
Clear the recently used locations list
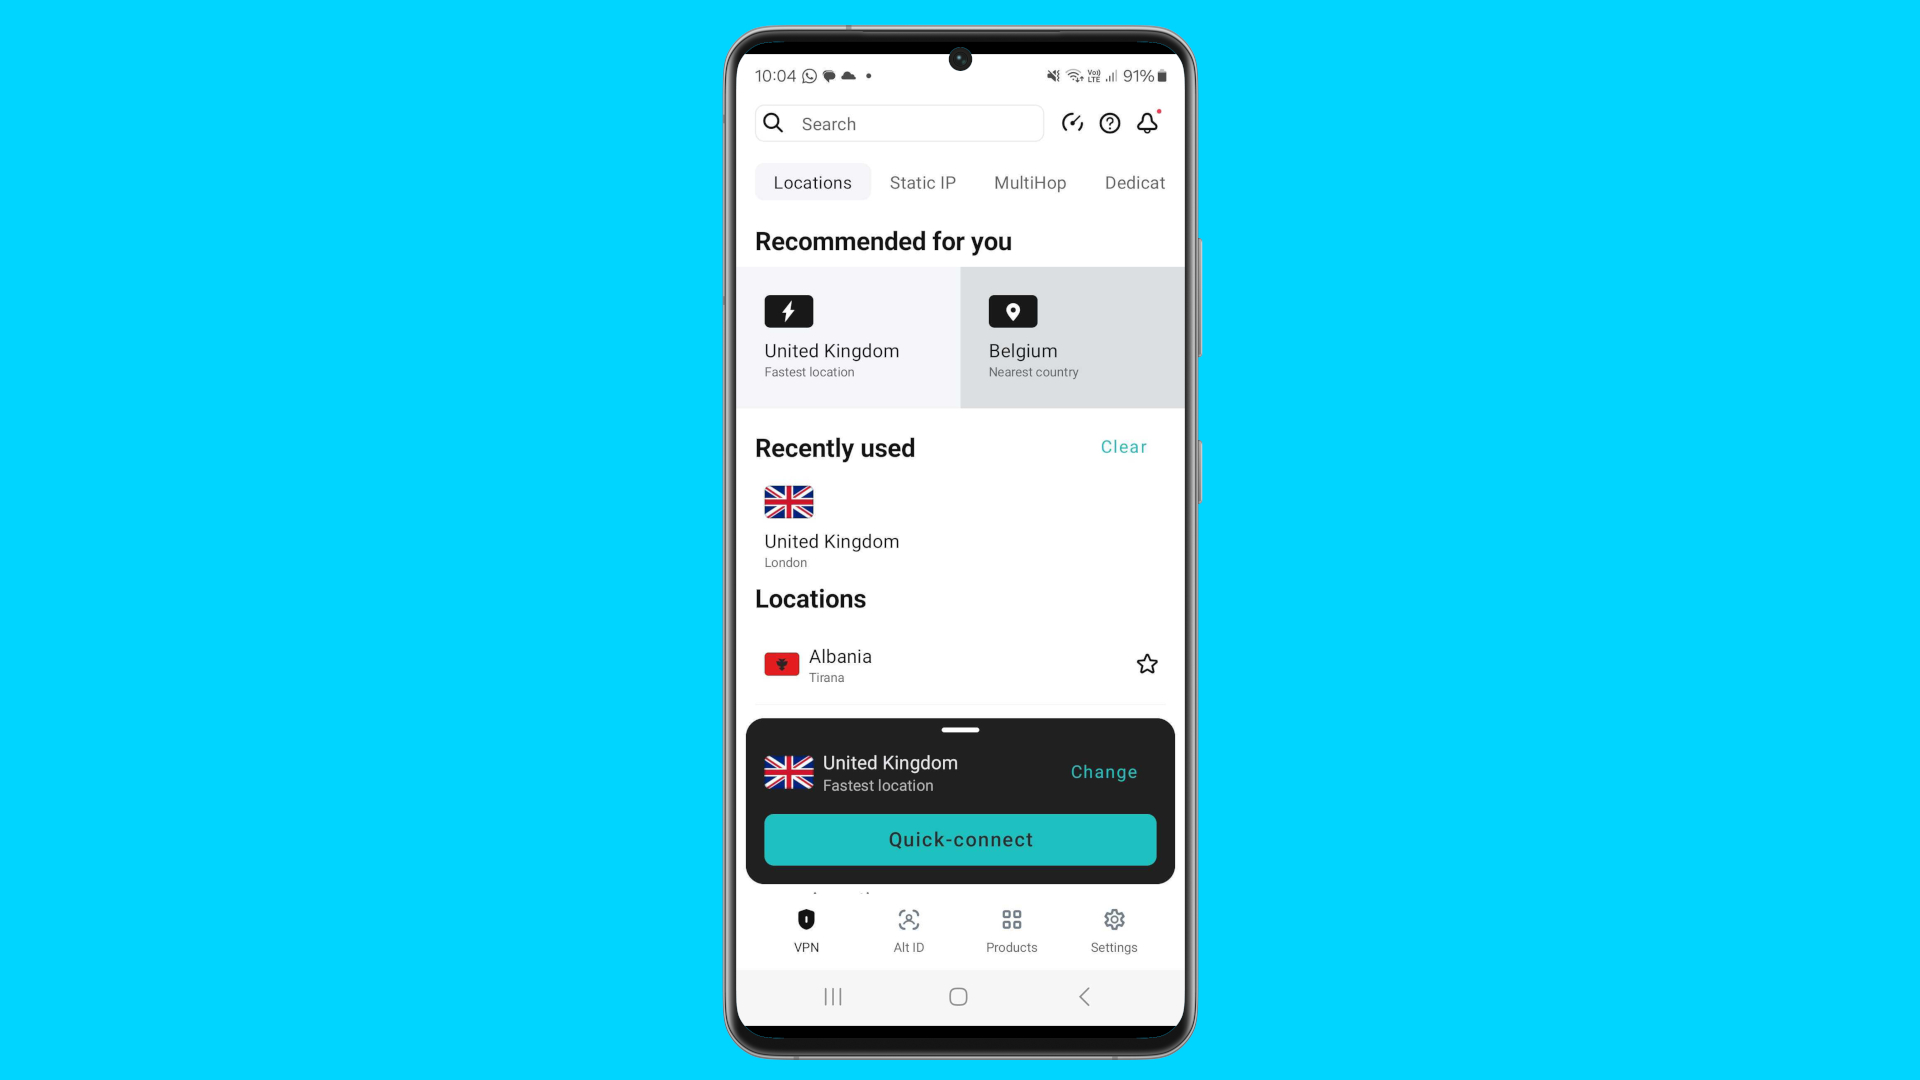(1124, 447)
